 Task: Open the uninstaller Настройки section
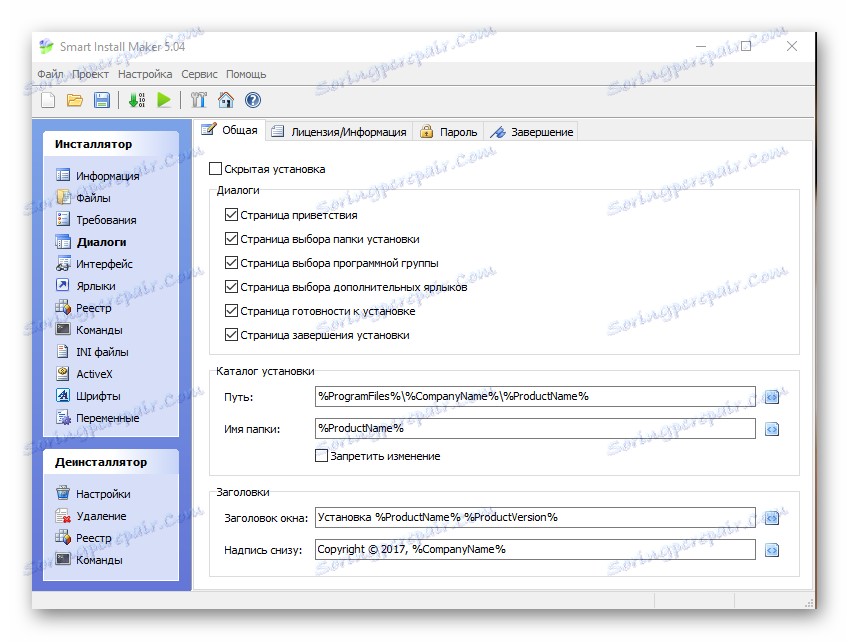pyautogui.click(x=93, y=494)
